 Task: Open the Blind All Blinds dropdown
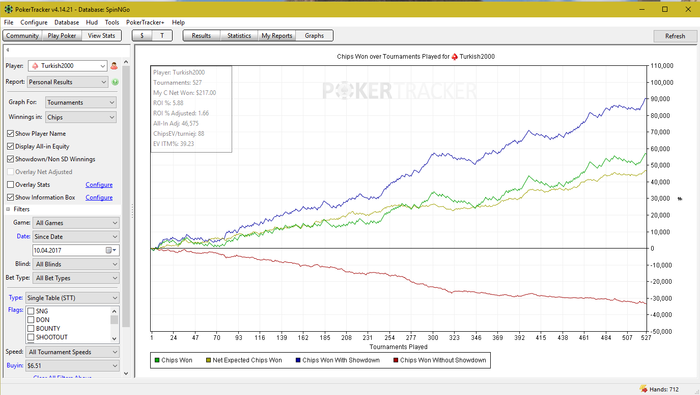click(76, 264)
